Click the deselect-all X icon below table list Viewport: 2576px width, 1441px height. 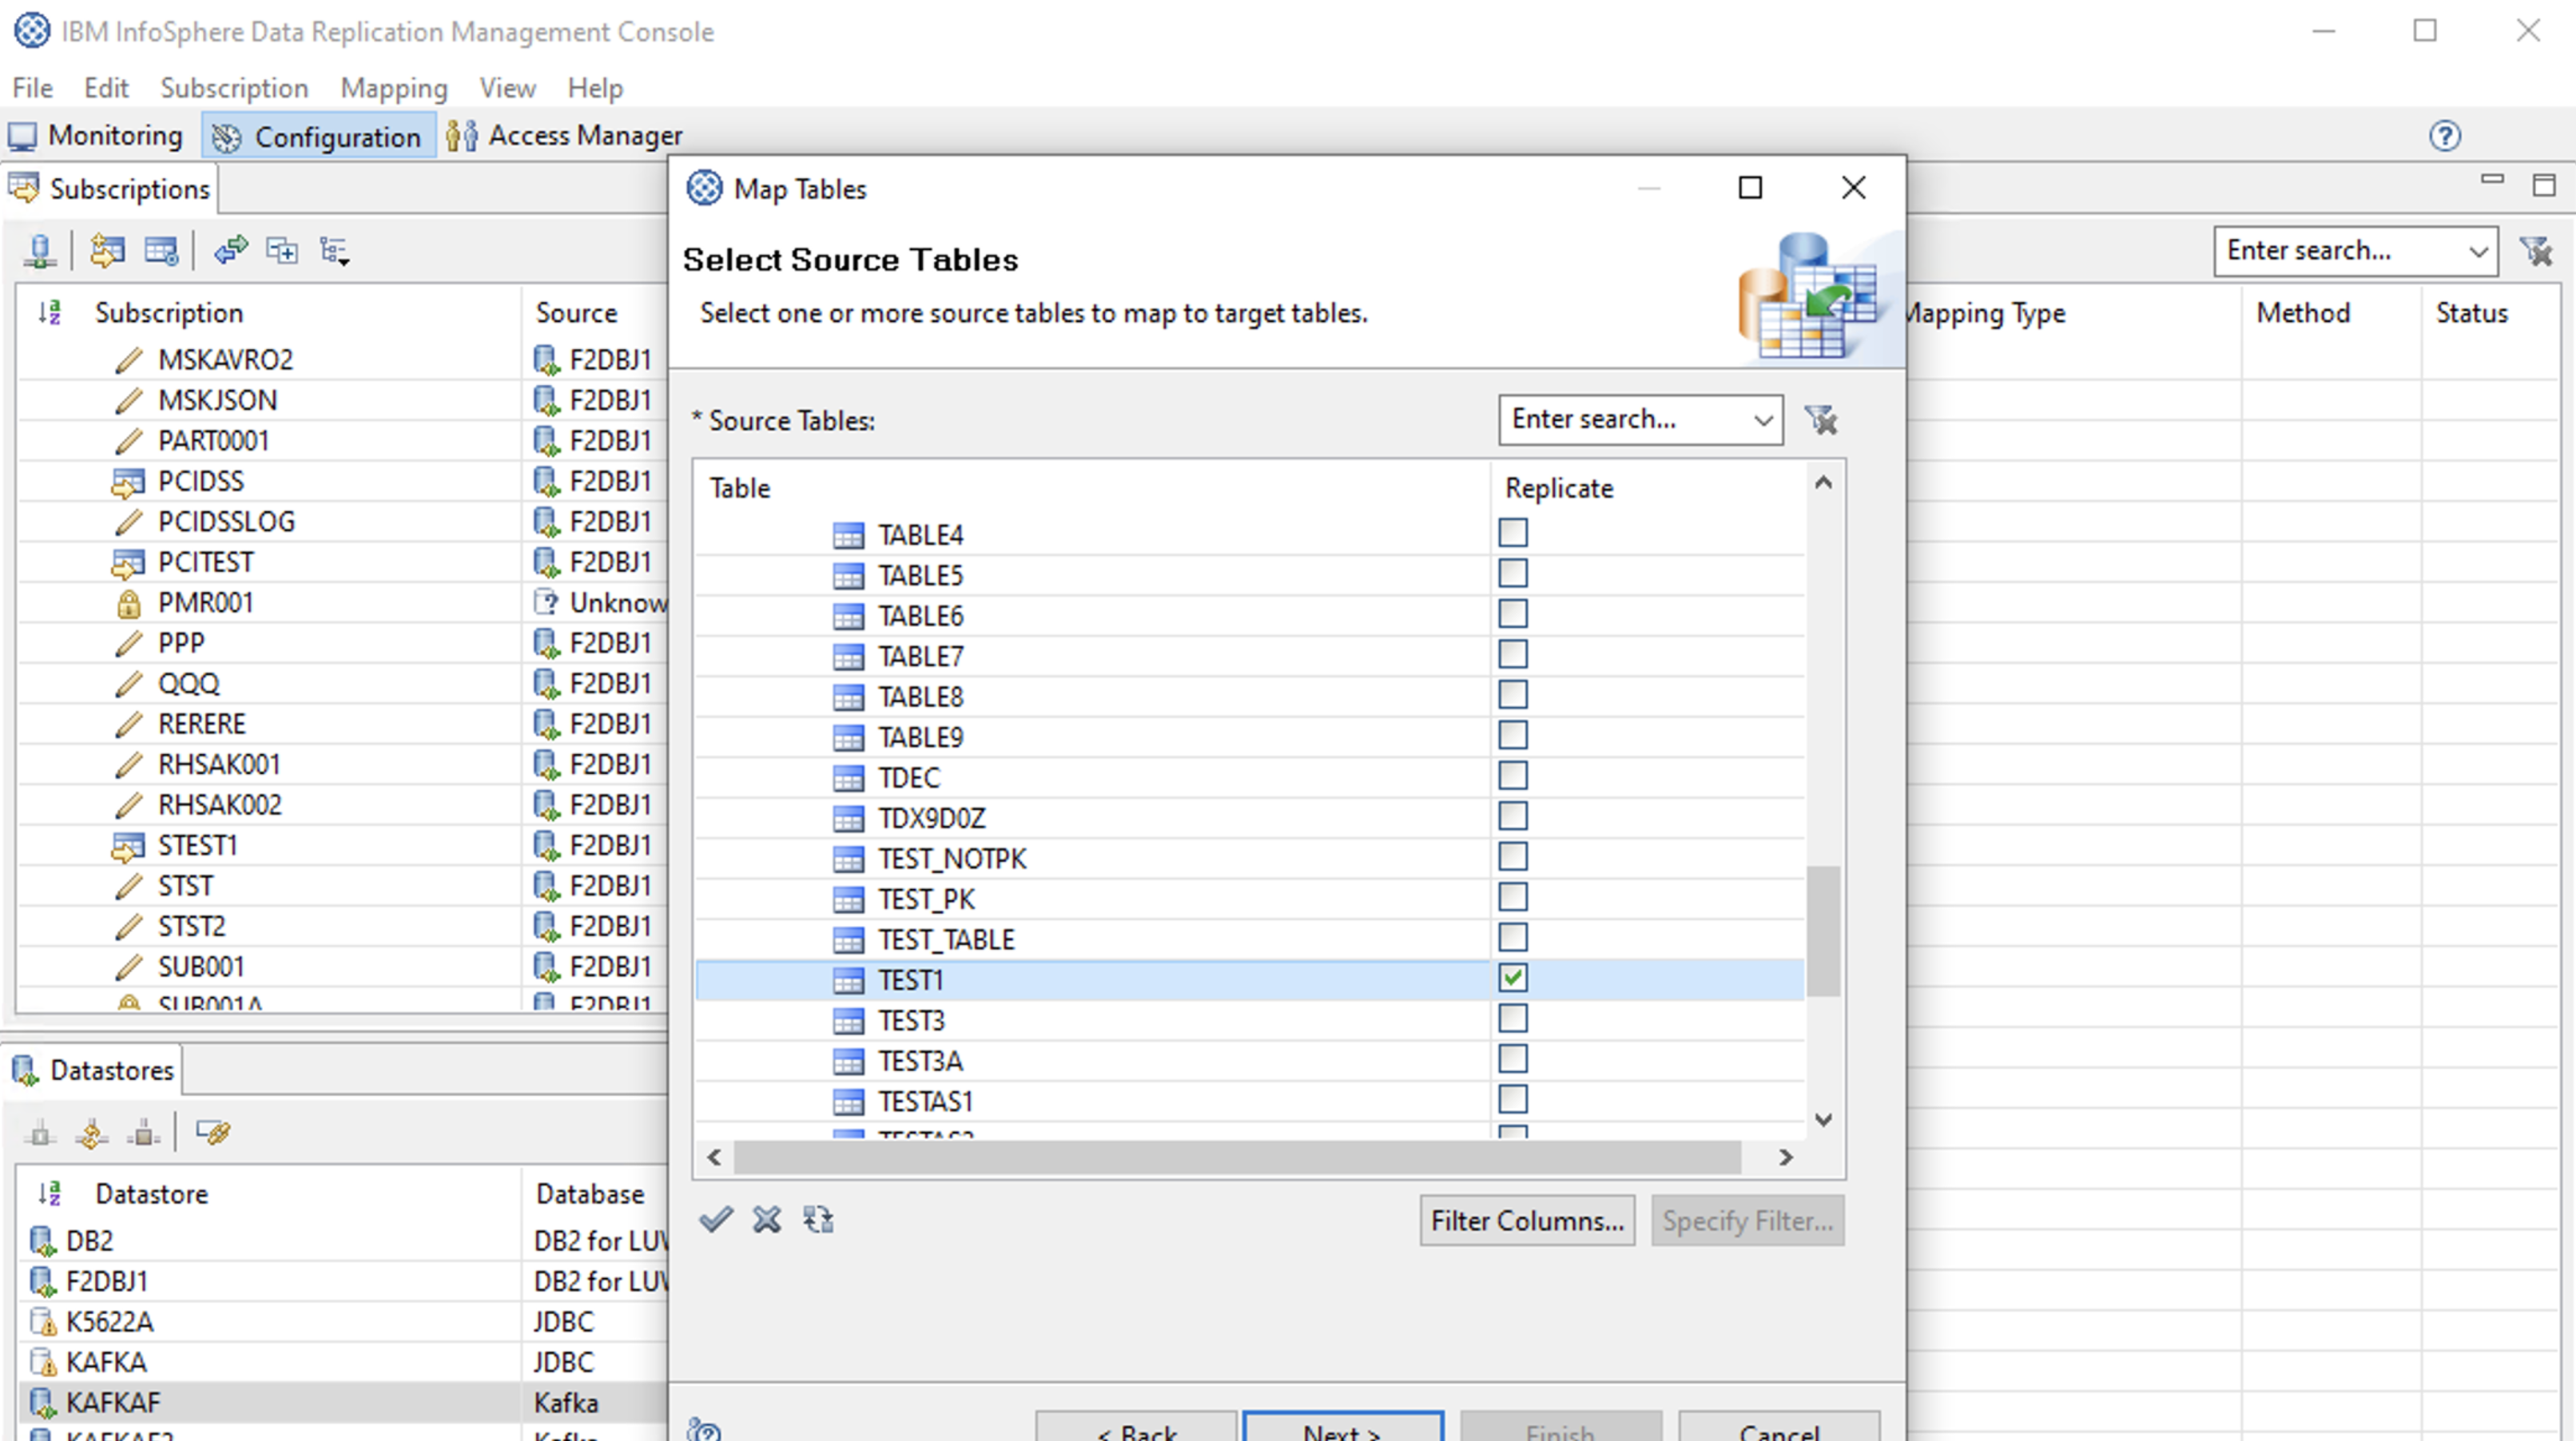coord(767,1219)
